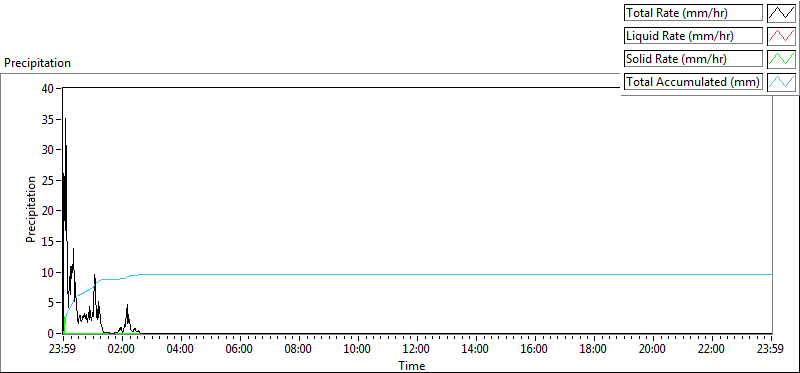Click the Precipitation chart caption above the plot
This screenshot has height=373, width=800.
point(37,63)
